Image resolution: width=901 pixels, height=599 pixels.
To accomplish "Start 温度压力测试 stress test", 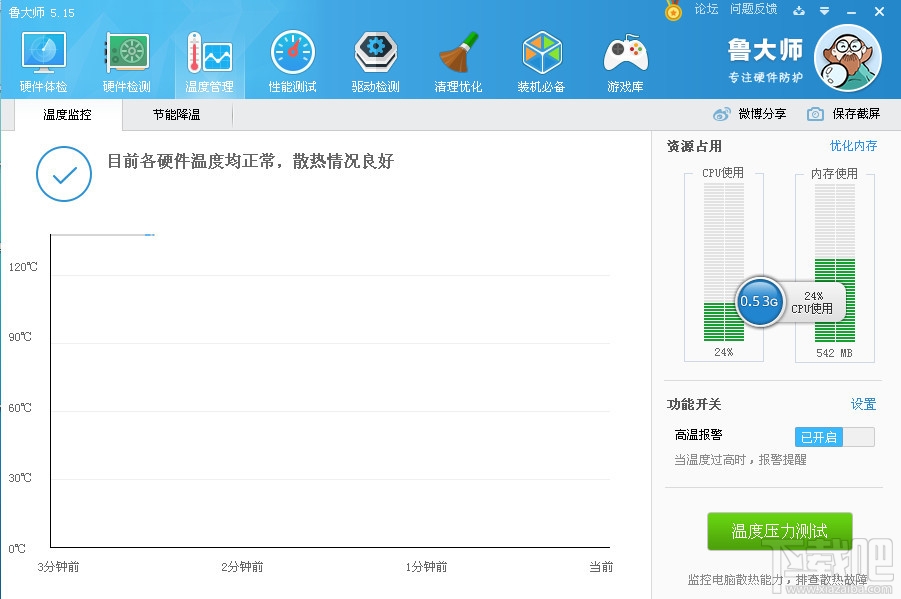I will 780,531.
